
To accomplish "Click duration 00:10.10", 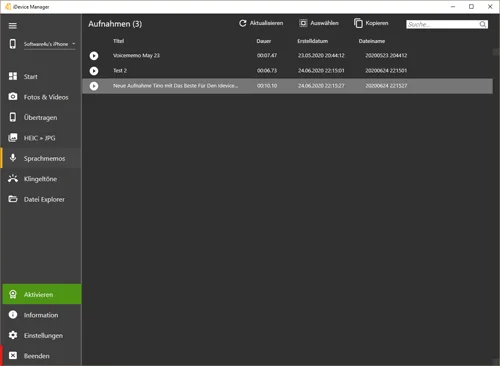I will (x=267, y=86).
